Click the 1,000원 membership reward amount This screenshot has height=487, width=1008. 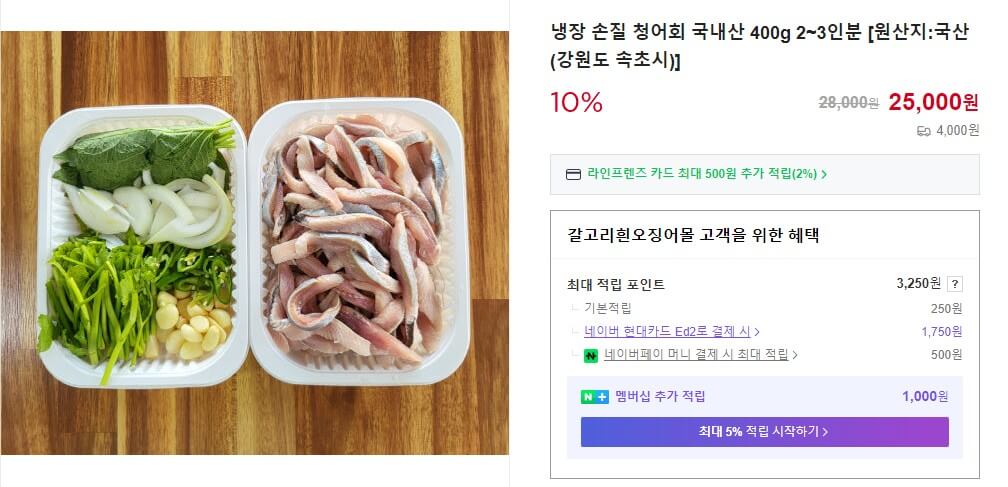tap(925, 397)
